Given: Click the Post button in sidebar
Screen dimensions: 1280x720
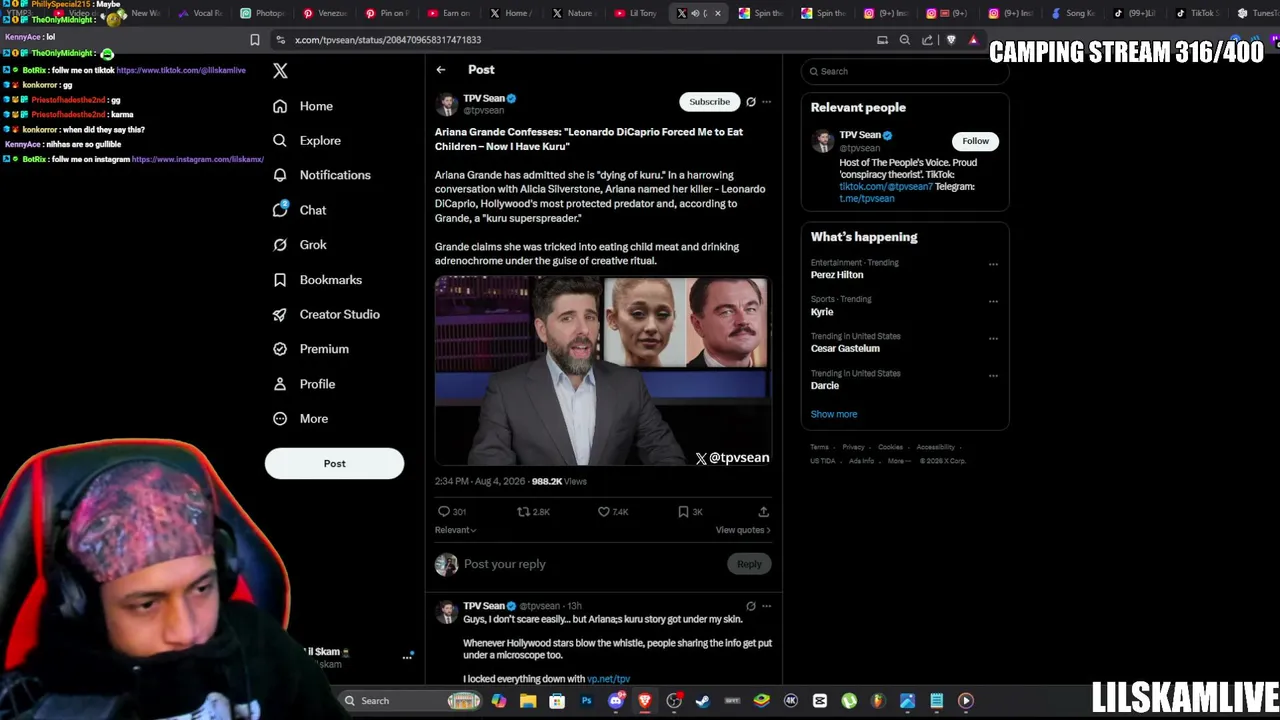Looking at the screenshot, I should [x=334, y=464].
